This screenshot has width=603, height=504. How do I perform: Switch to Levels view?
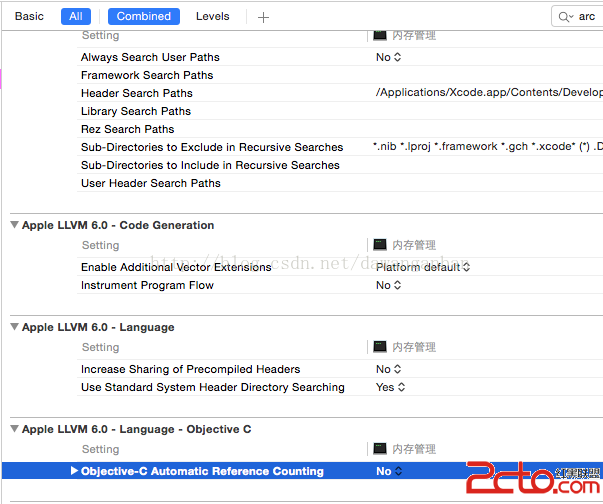coord(212,16)
